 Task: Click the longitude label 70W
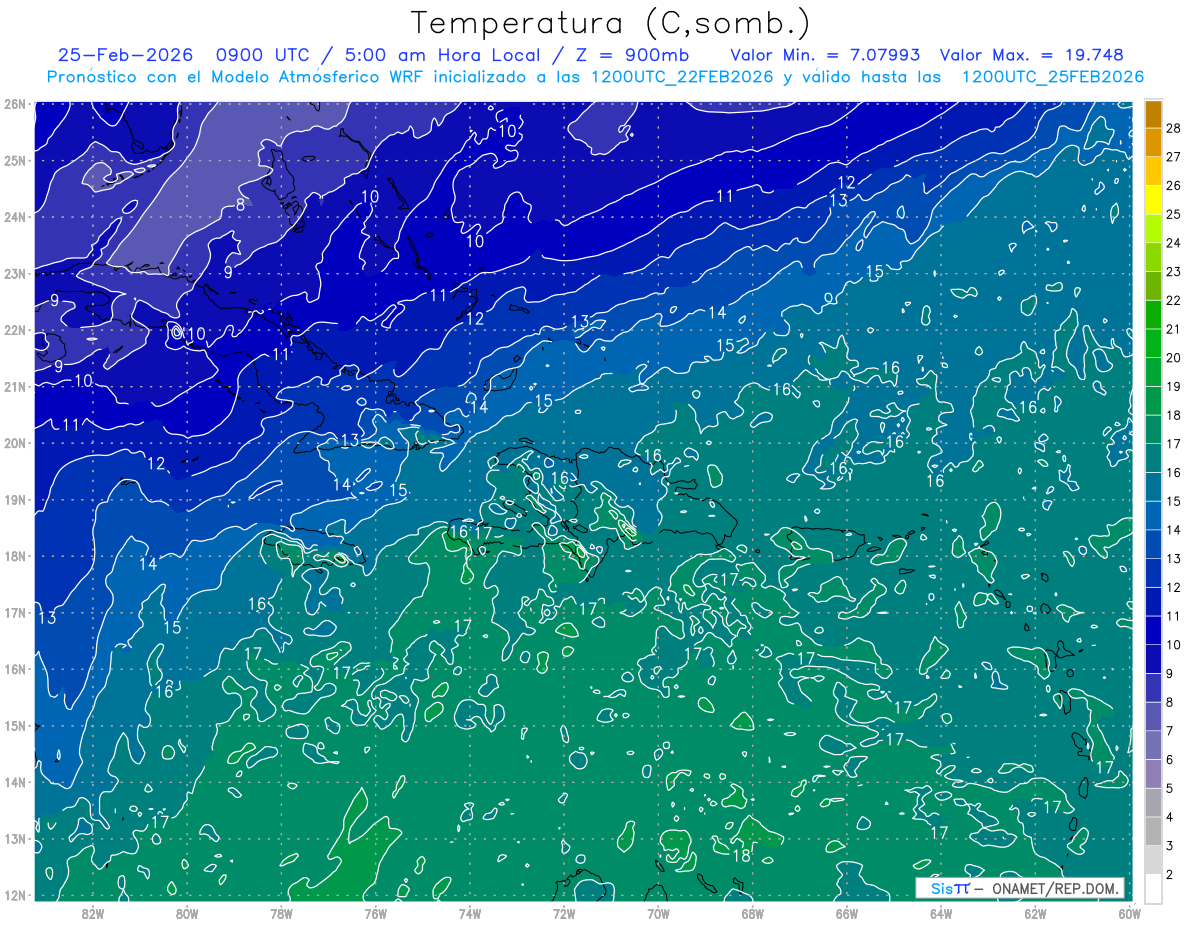click(x=658, y=913)
